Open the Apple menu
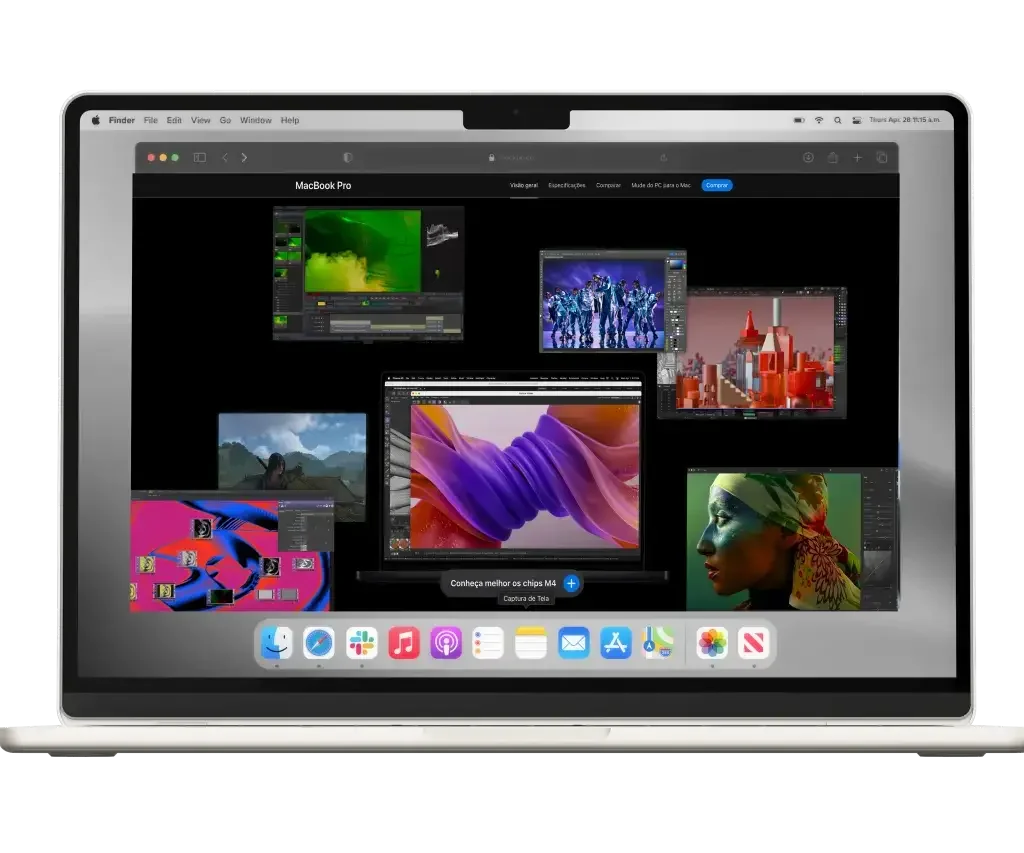1024x853 pixels. click(x=96, y=120)
